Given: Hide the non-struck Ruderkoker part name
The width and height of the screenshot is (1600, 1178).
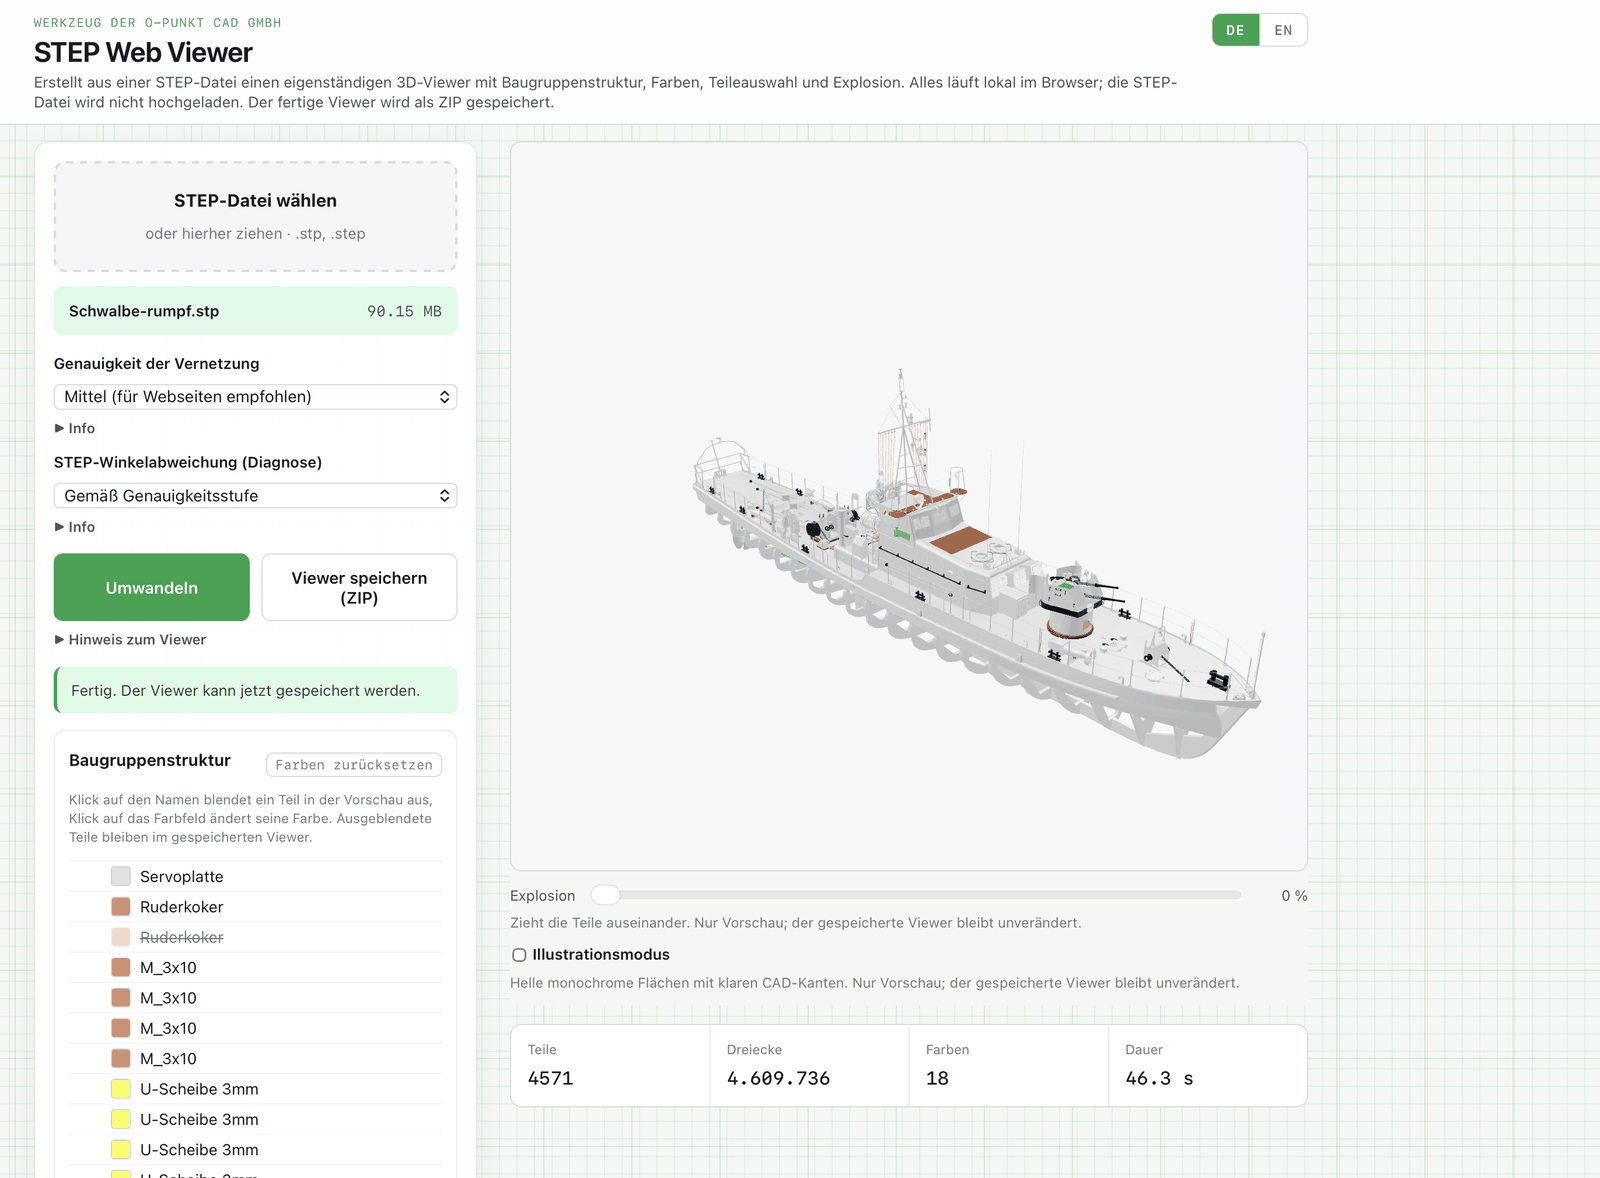Looking at the screenshot, I should [182, 907].
